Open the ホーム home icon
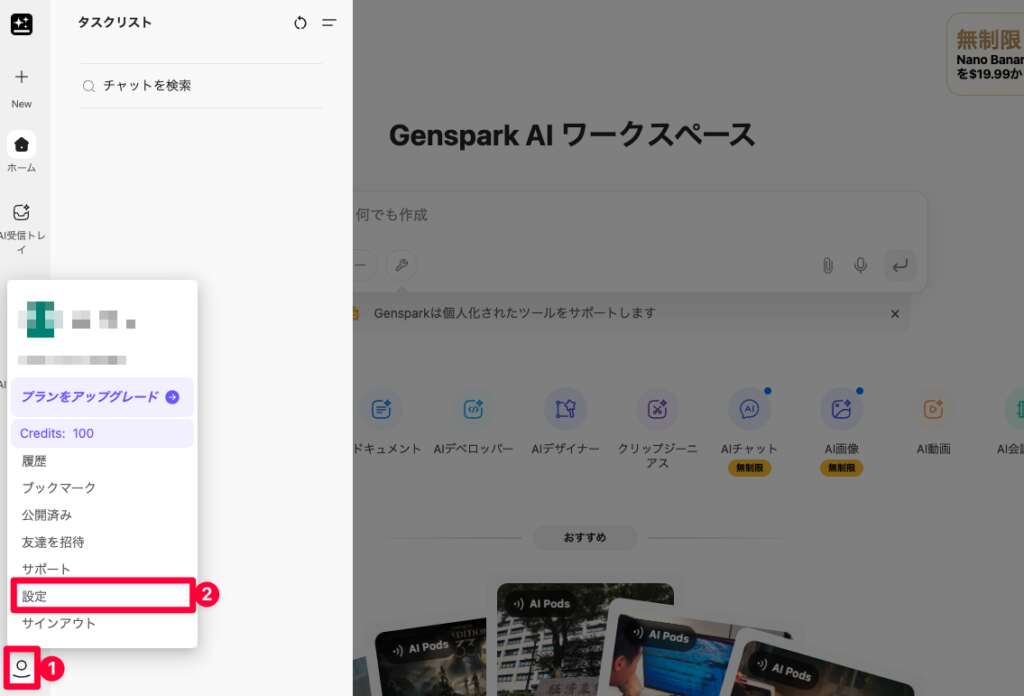 coord(21,145)
